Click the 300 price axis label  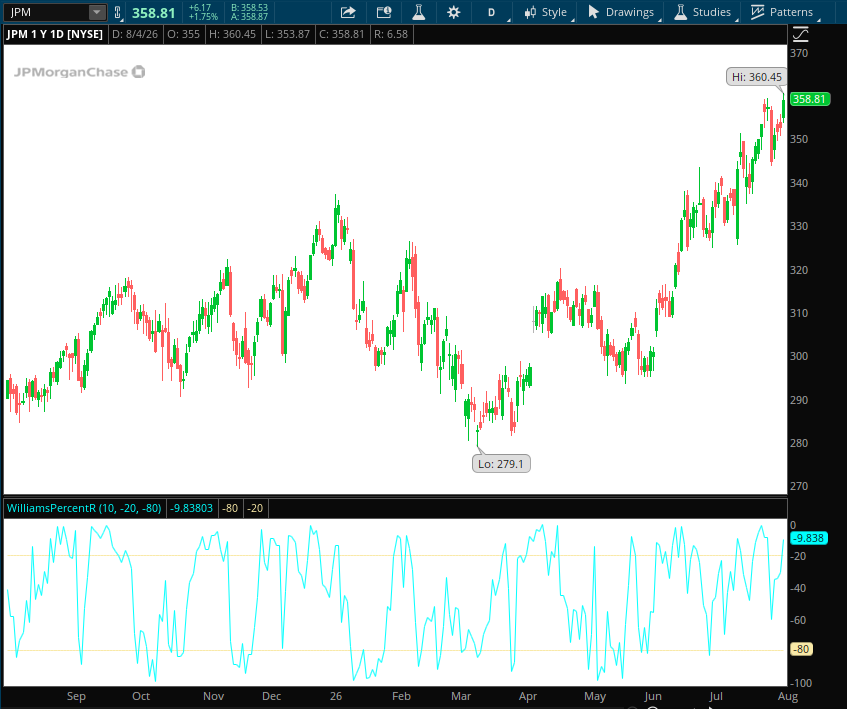pyautogui.click(x=799, y=356)
